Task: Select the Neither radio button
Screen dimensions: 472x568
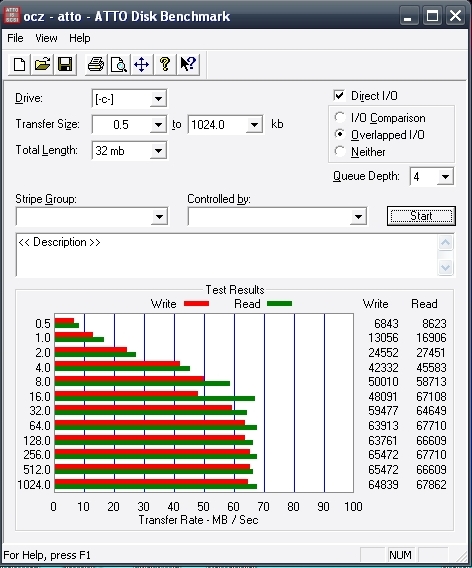Action: tap(339, 151)
